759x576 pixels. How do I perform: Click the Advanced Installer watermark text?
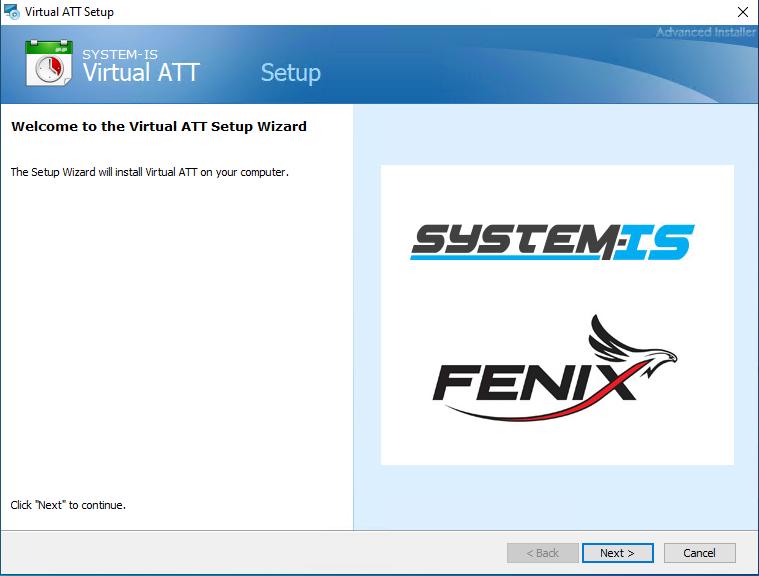click(705, 32)
